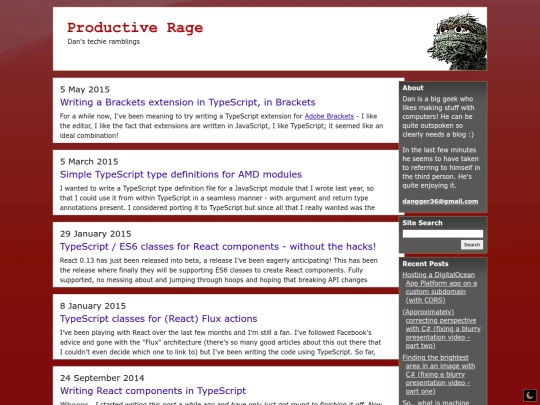Screen dimensions: 540x405
Task: Click the 'Site Search' sidebar heading
Action: (422, 223)
